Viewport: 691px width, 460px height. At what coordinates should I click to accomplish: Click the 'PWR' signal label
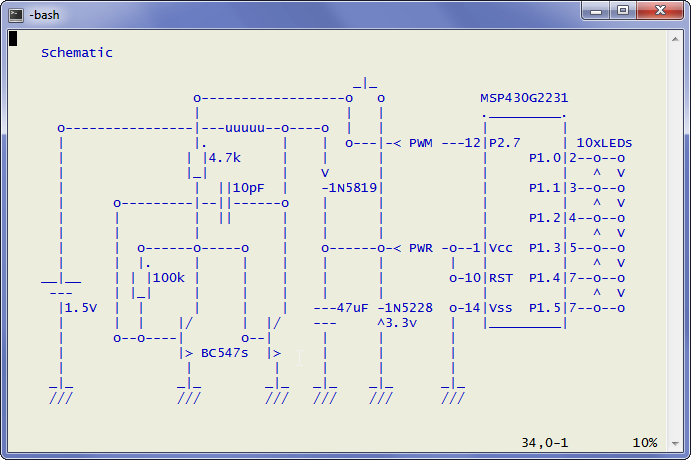[x=420, y=248]
